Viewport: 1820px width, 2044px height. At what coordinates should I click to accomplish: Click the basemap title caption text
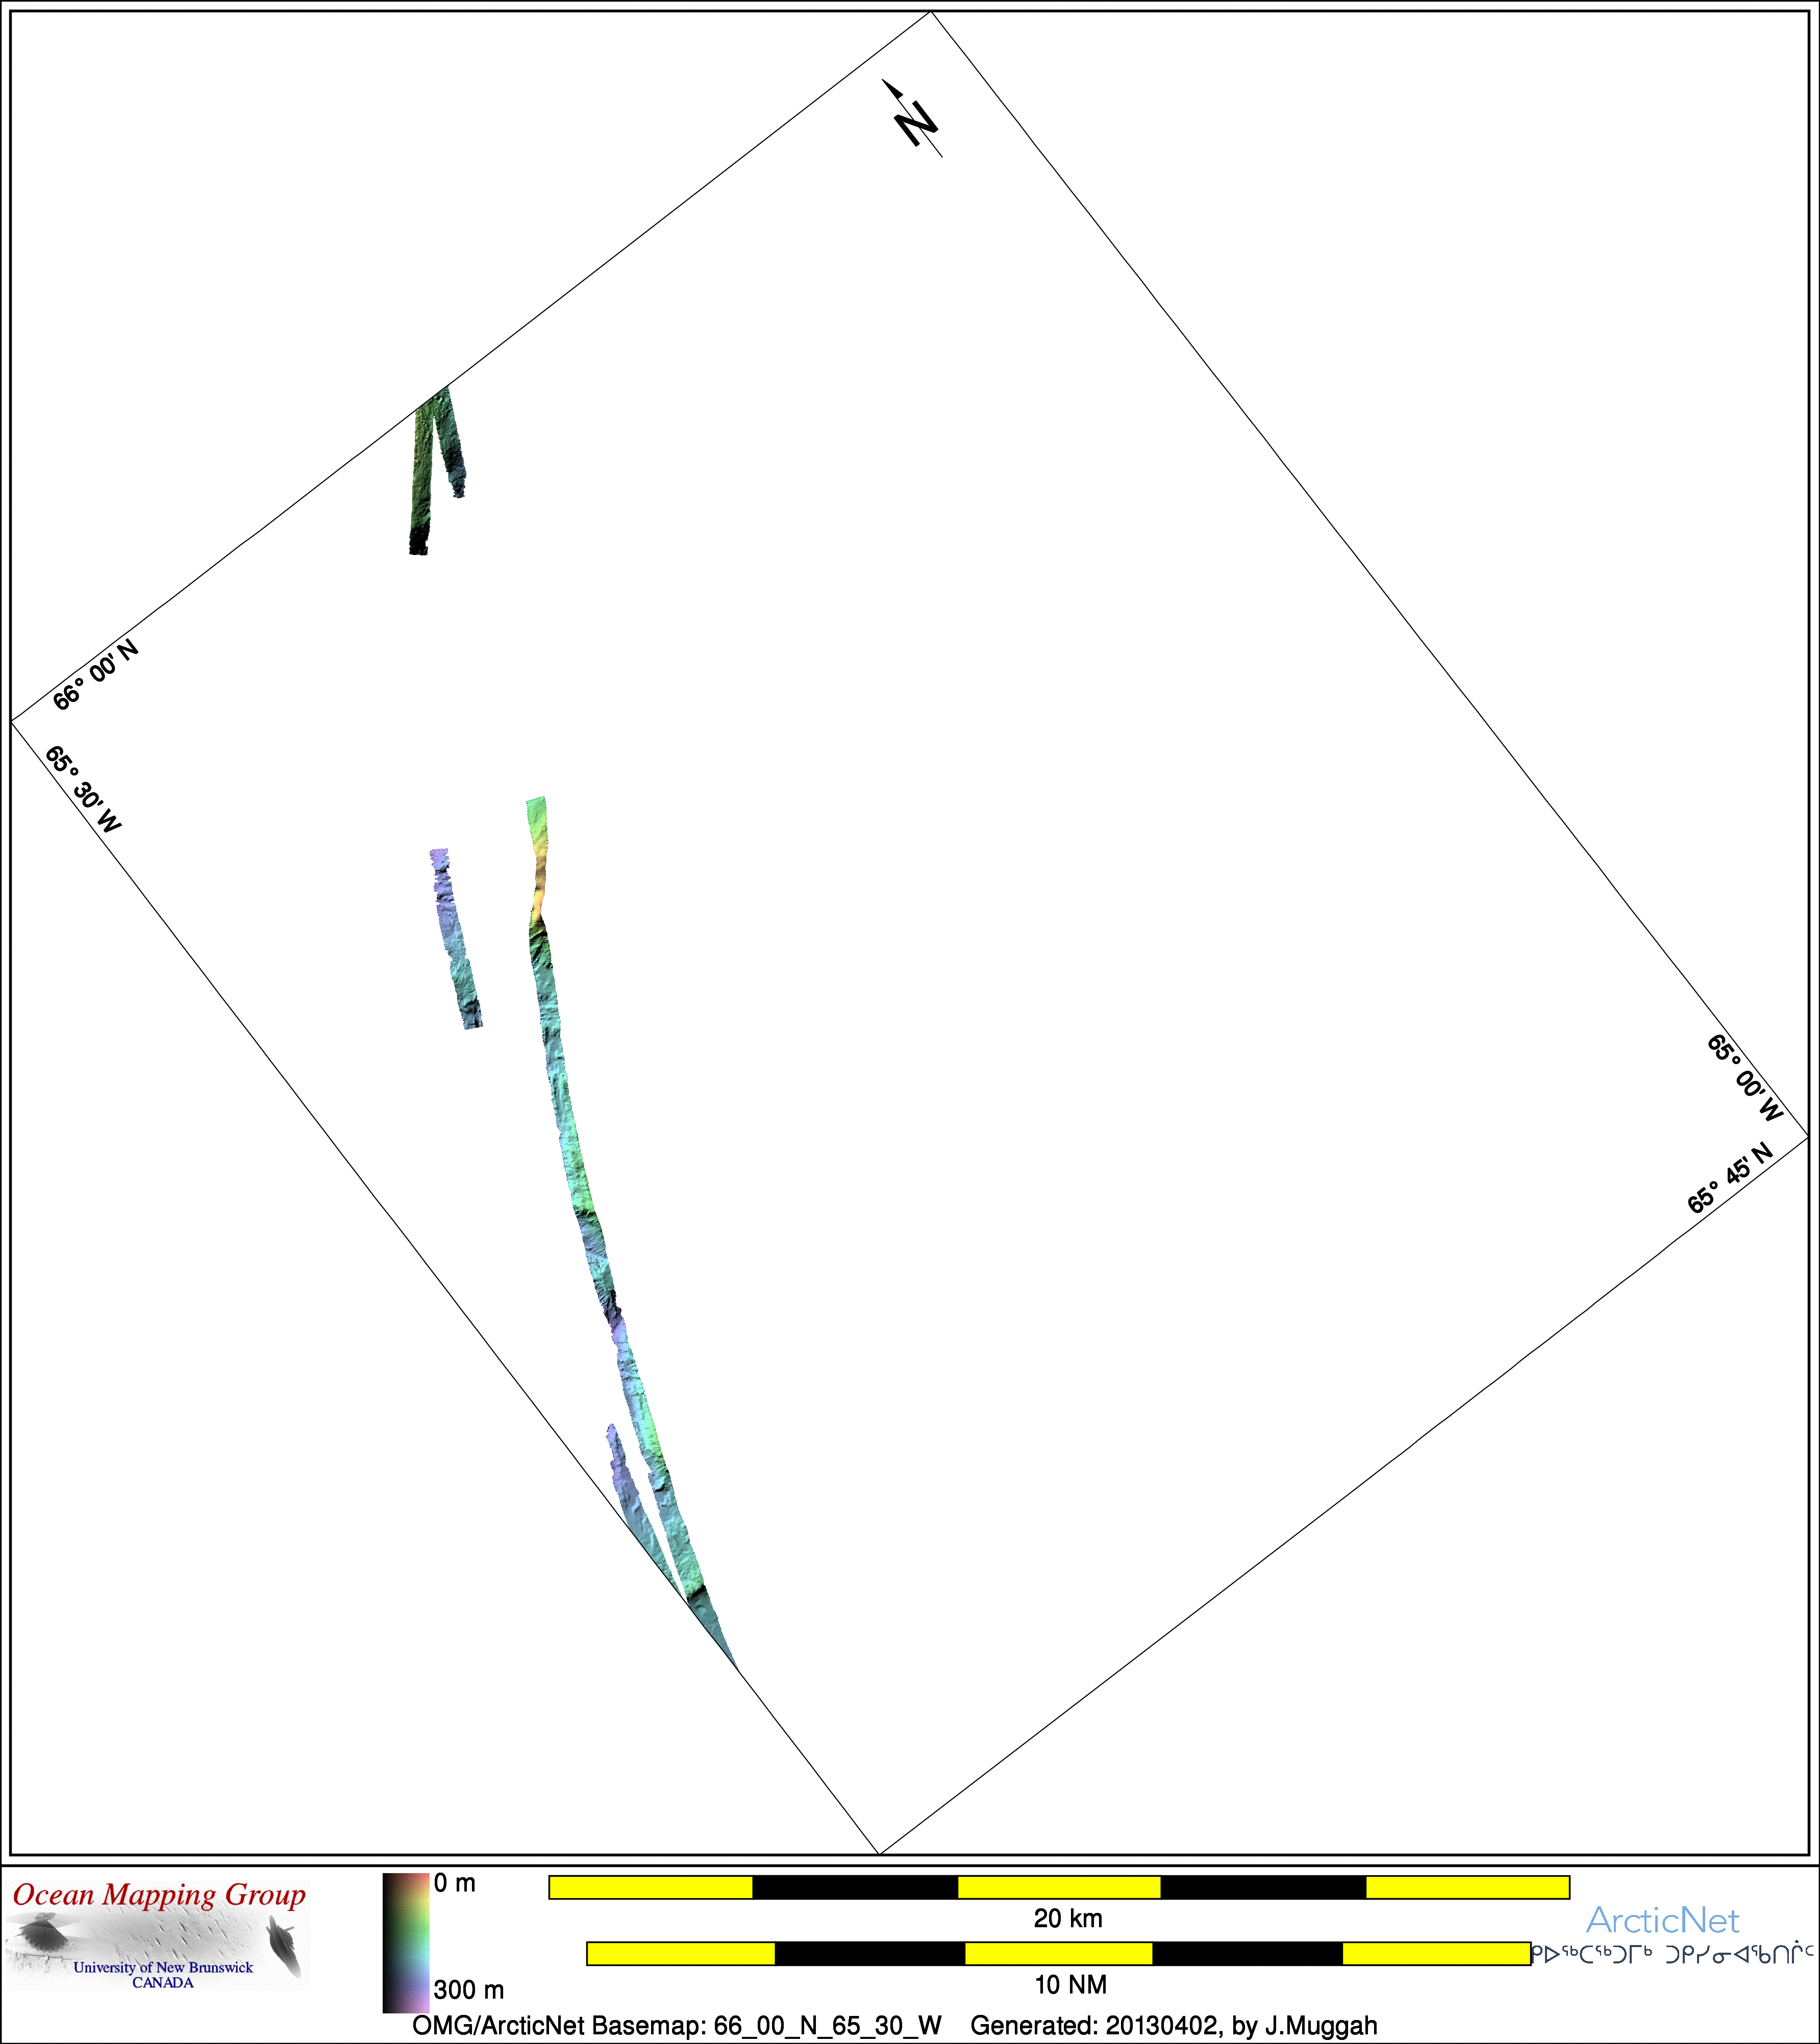[895, 2026]
